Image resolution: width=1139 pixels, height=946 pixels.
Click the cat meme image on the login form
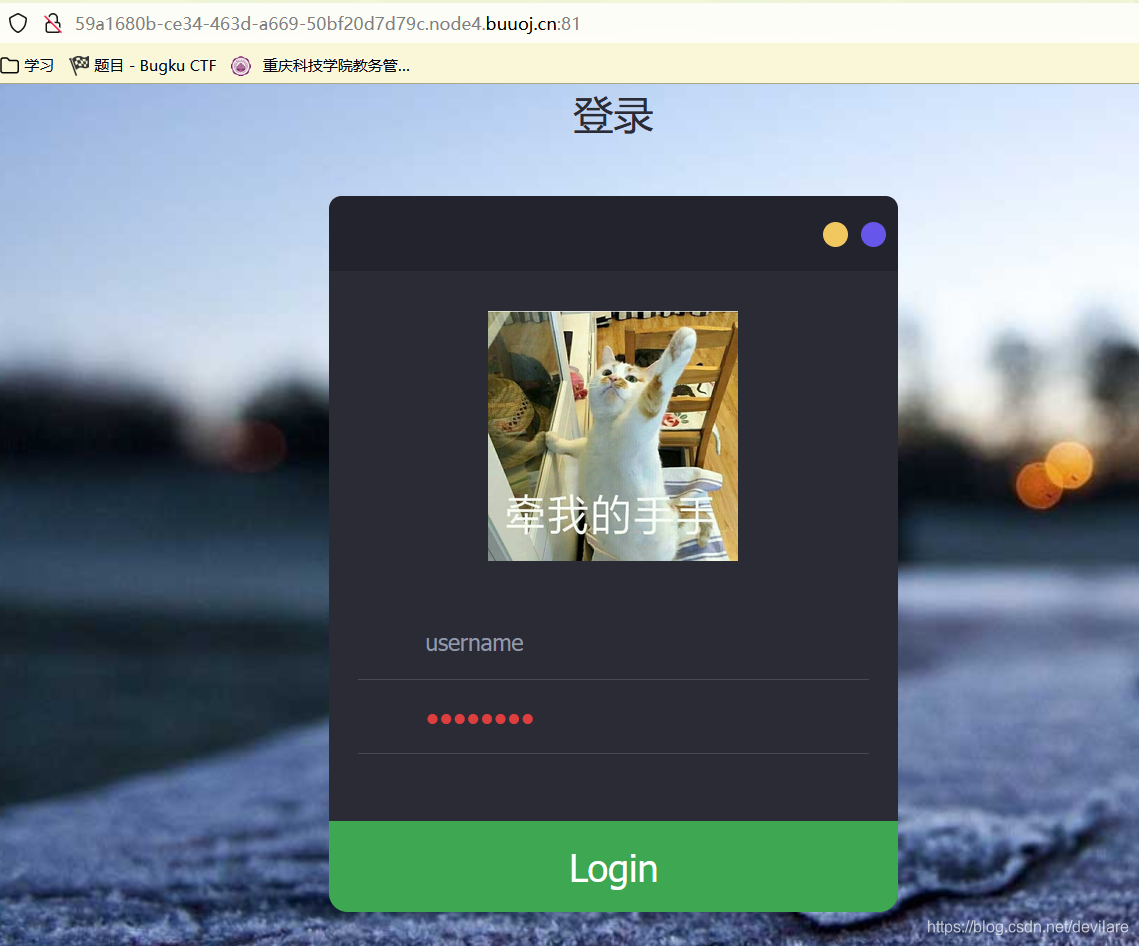(x=612, y=435)
